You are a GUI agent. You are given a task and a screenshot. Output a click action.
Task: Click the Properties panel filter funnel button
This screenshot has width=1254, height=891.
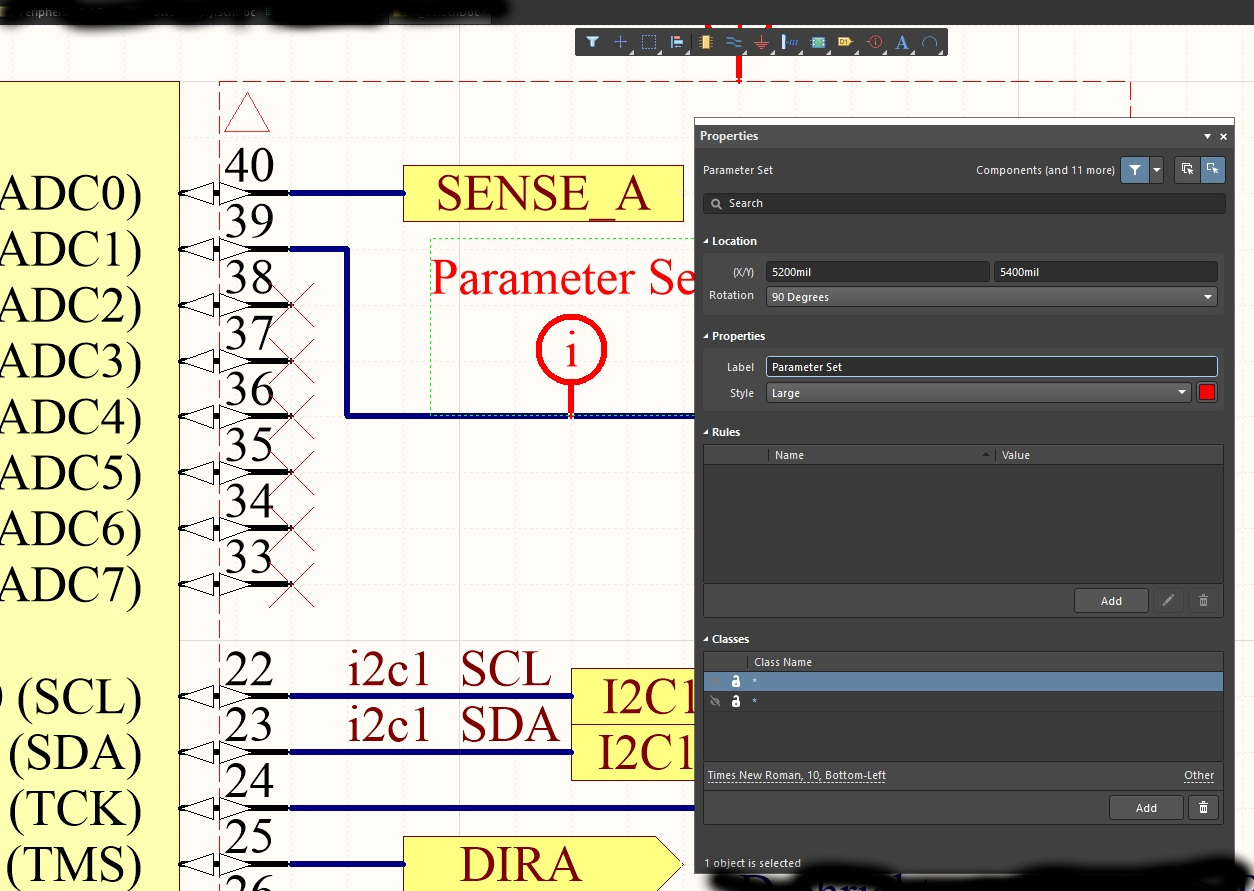point(1134,170)
